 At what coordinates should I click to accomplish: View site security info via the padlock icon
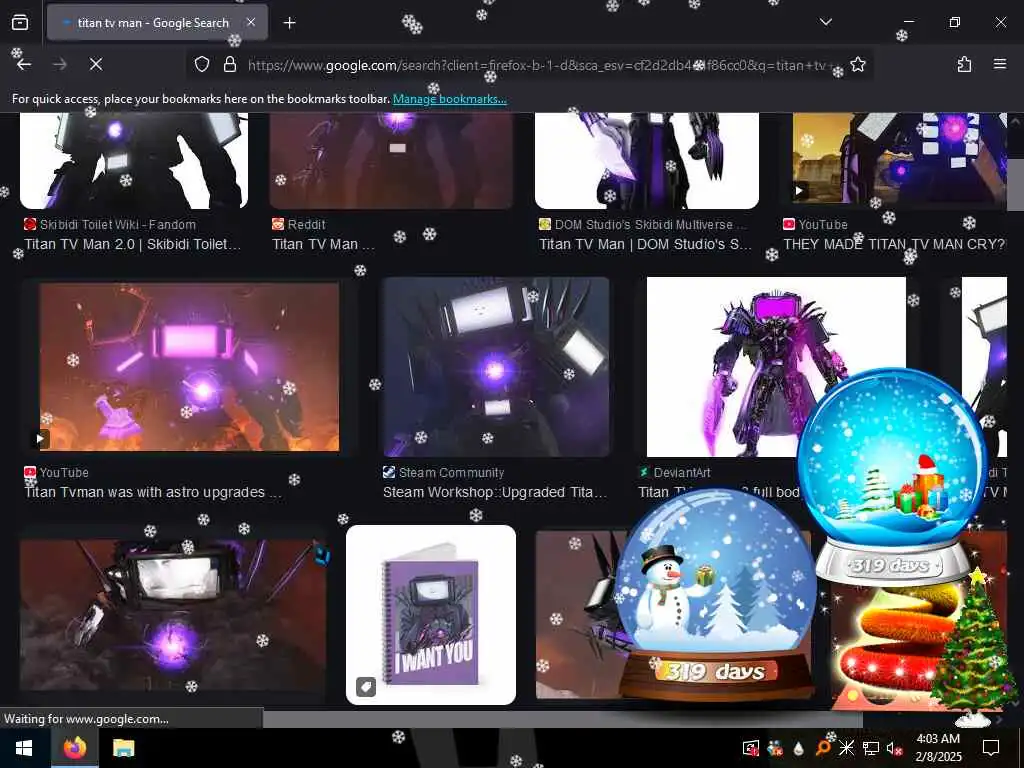(230, 64)
